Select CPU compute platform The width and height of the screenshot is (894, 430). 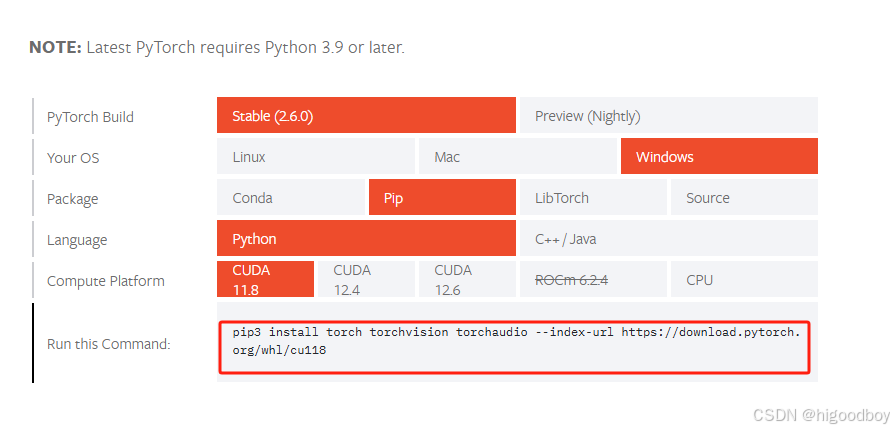coord(744,279)
